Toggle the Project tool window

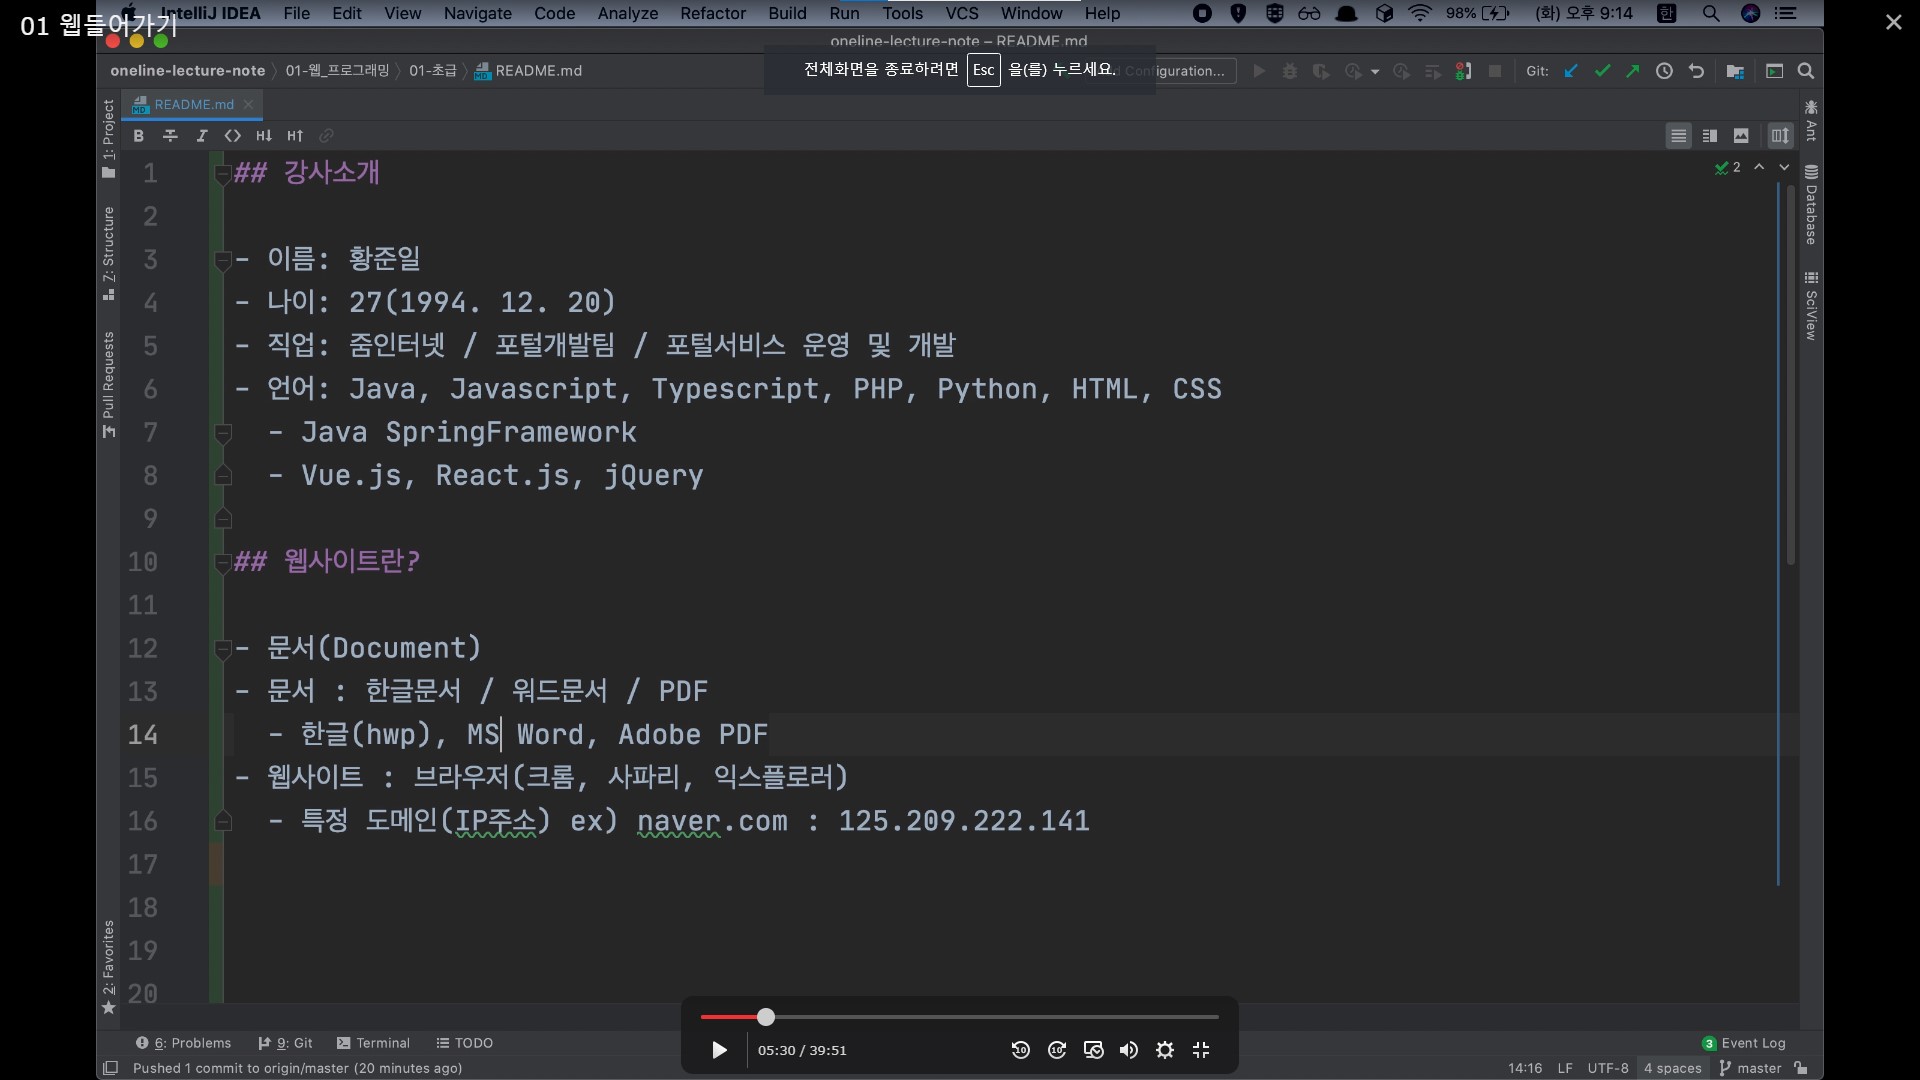(109, 139)
